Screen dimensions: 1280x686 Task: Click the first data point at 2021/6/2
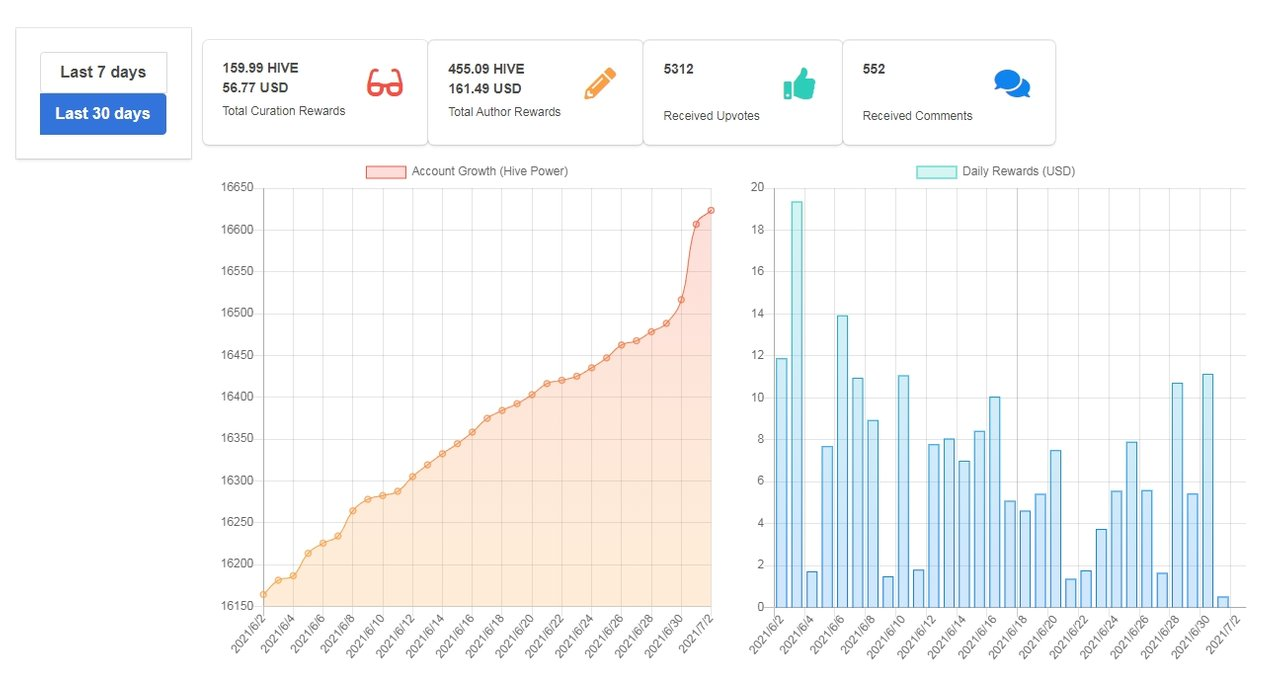[264, 594]
